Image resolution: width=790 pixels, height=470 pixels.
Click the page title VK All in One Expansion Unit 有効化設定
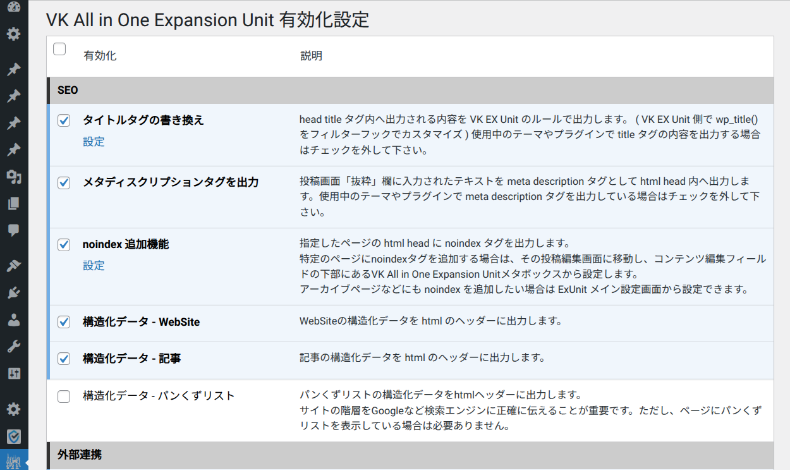point(208,20)
